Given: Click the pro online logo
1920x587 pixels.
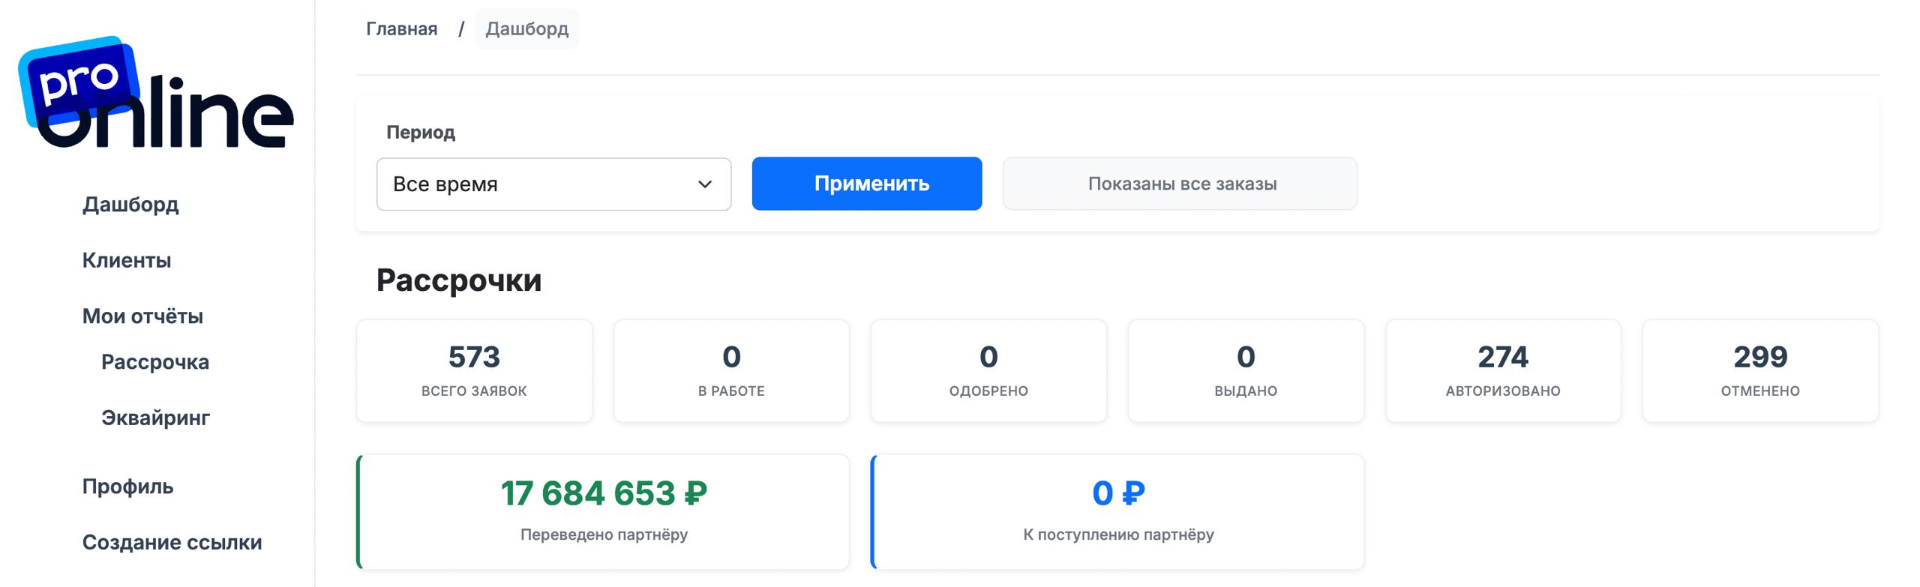Looking at the screenshot, I should click(x=156, y=93).
